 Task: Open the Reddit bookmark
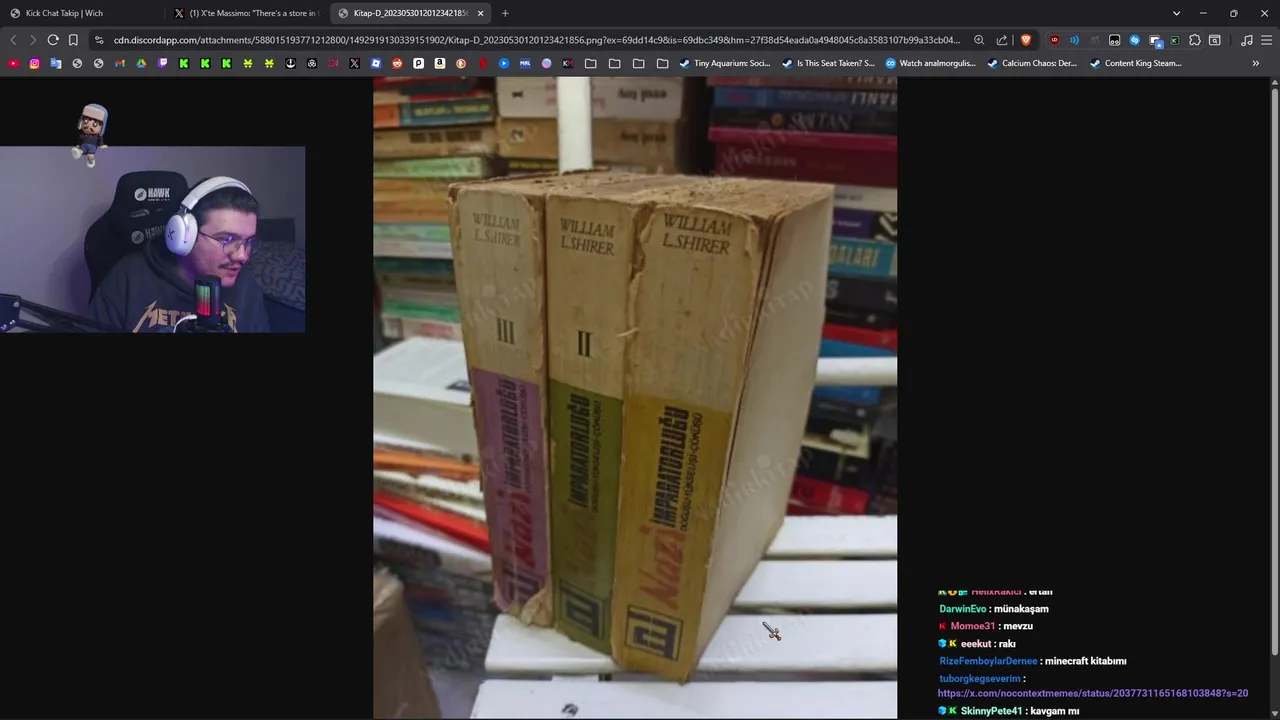[397, 63]
